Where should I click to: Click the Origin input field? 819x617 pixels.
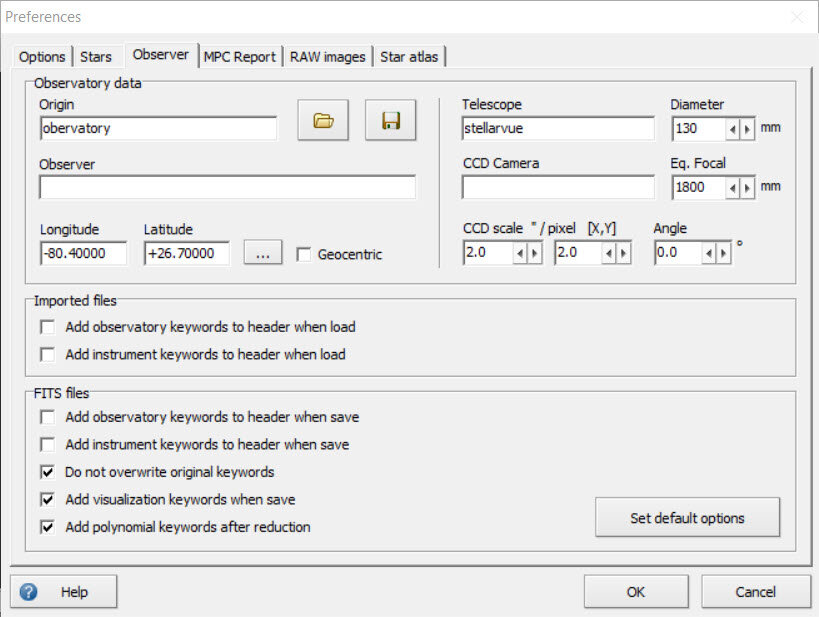(x=158, y=129)
